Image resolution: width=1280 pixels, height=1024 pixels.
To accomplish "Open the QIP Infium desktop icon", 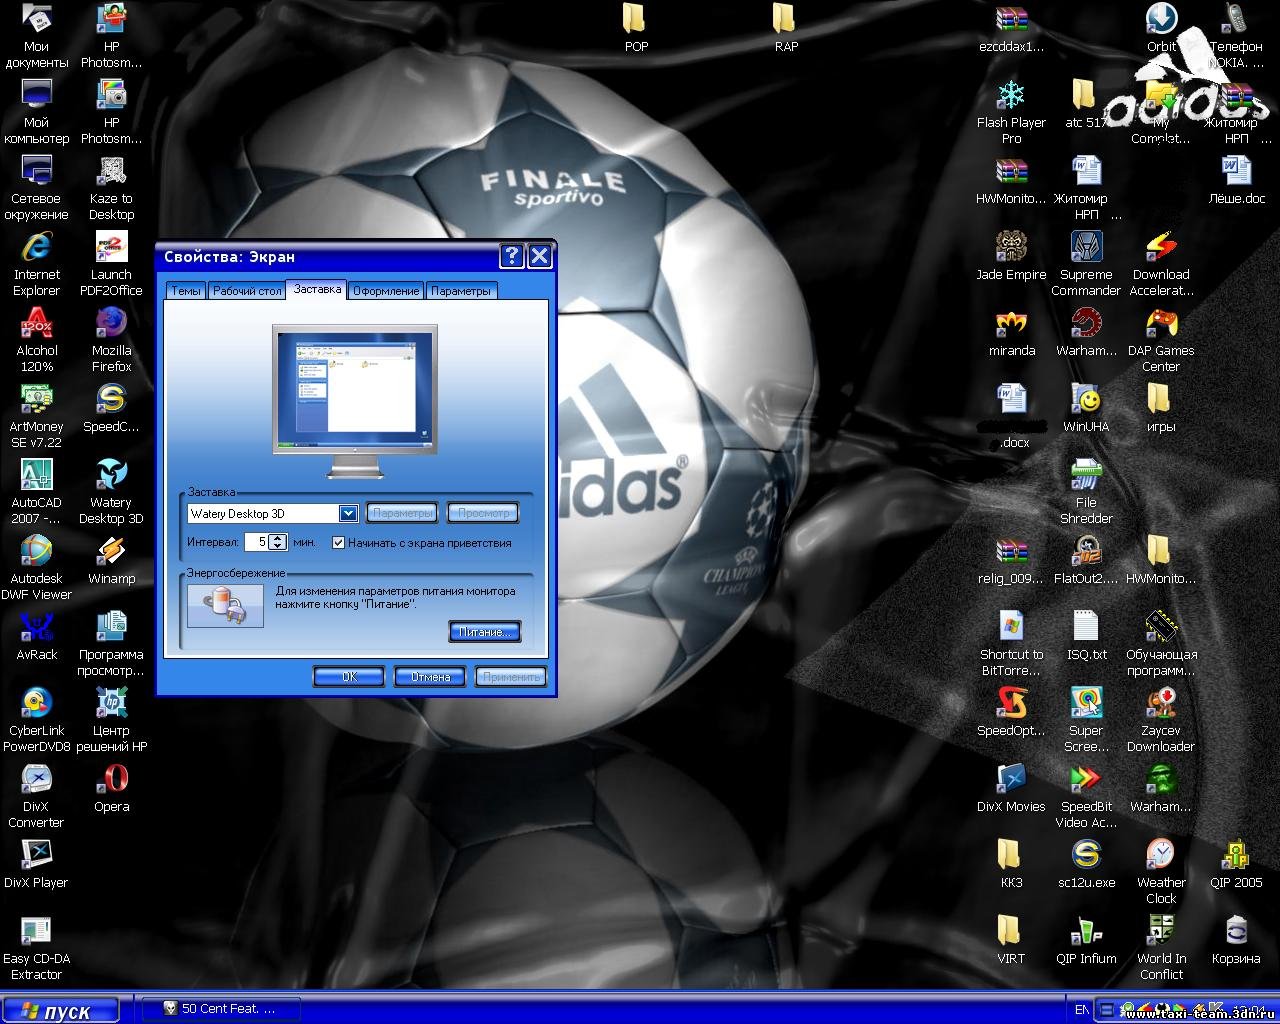I will click(x=1086, y=940).
